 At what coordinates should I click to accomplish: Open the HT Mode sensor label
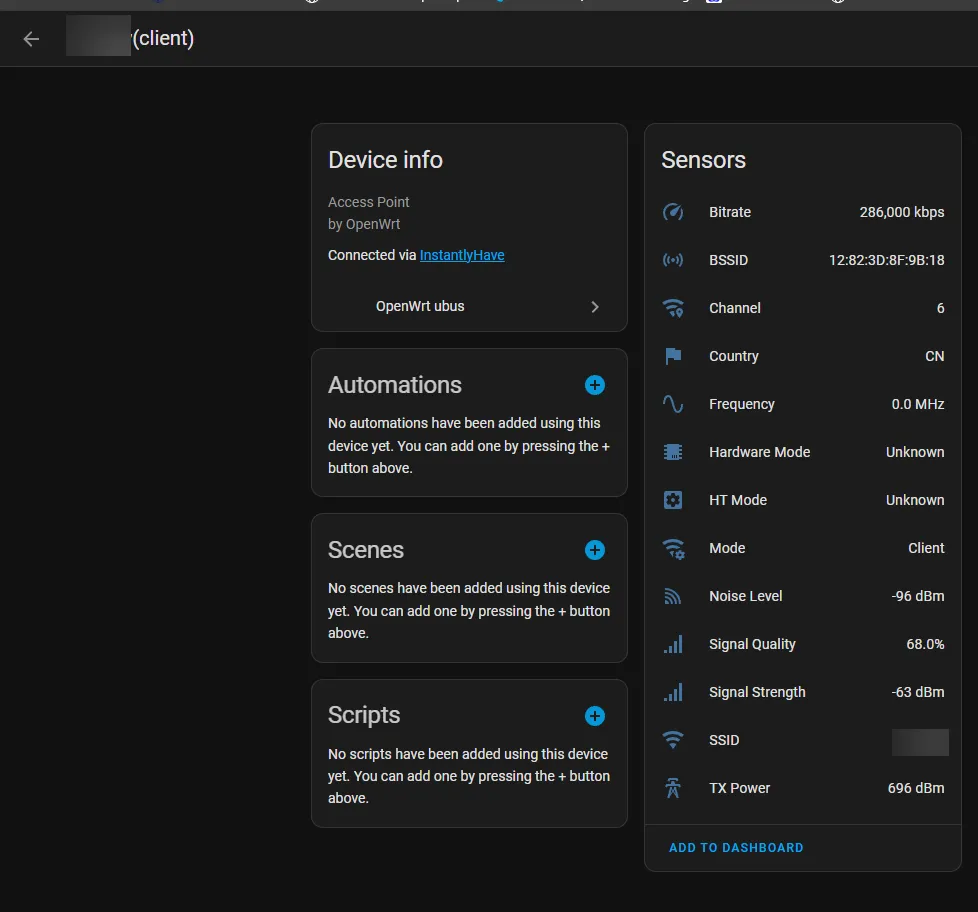[738, 500]
